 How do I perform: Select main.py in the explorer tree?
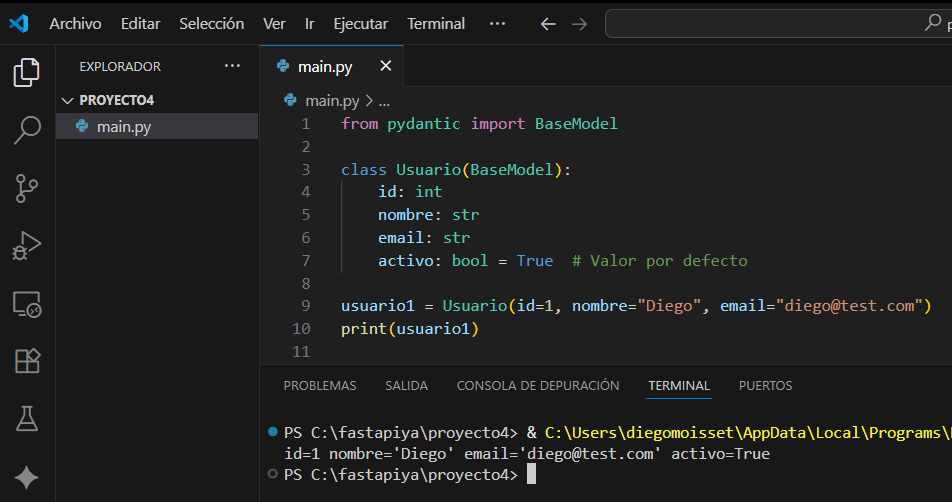(157, 126)
